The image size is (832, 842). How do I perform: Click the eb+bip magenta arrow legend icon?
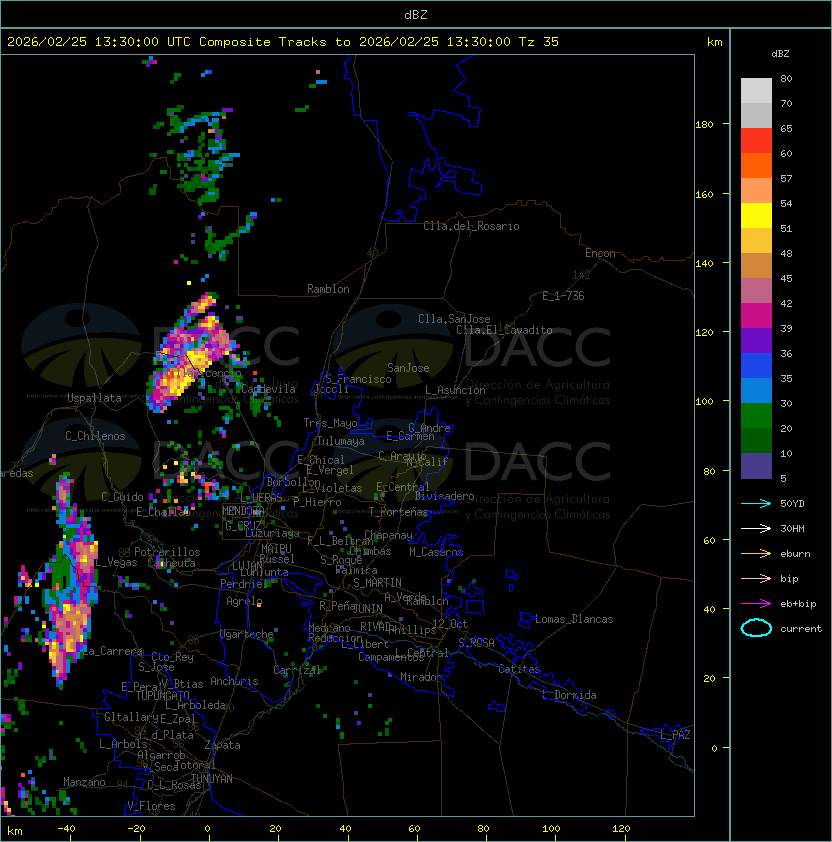pos(756,604)
